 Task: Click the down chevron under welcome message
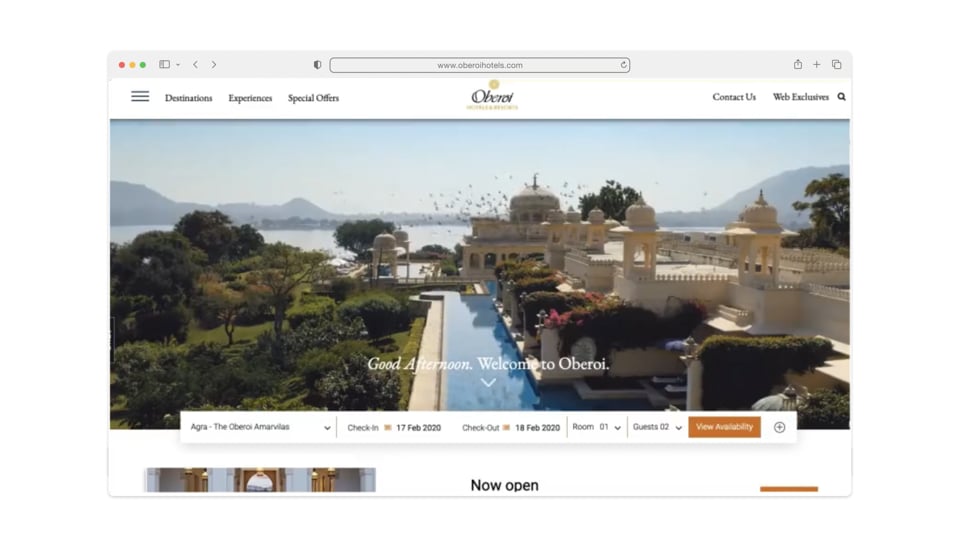pyautogui.click(x=488, y=383)
